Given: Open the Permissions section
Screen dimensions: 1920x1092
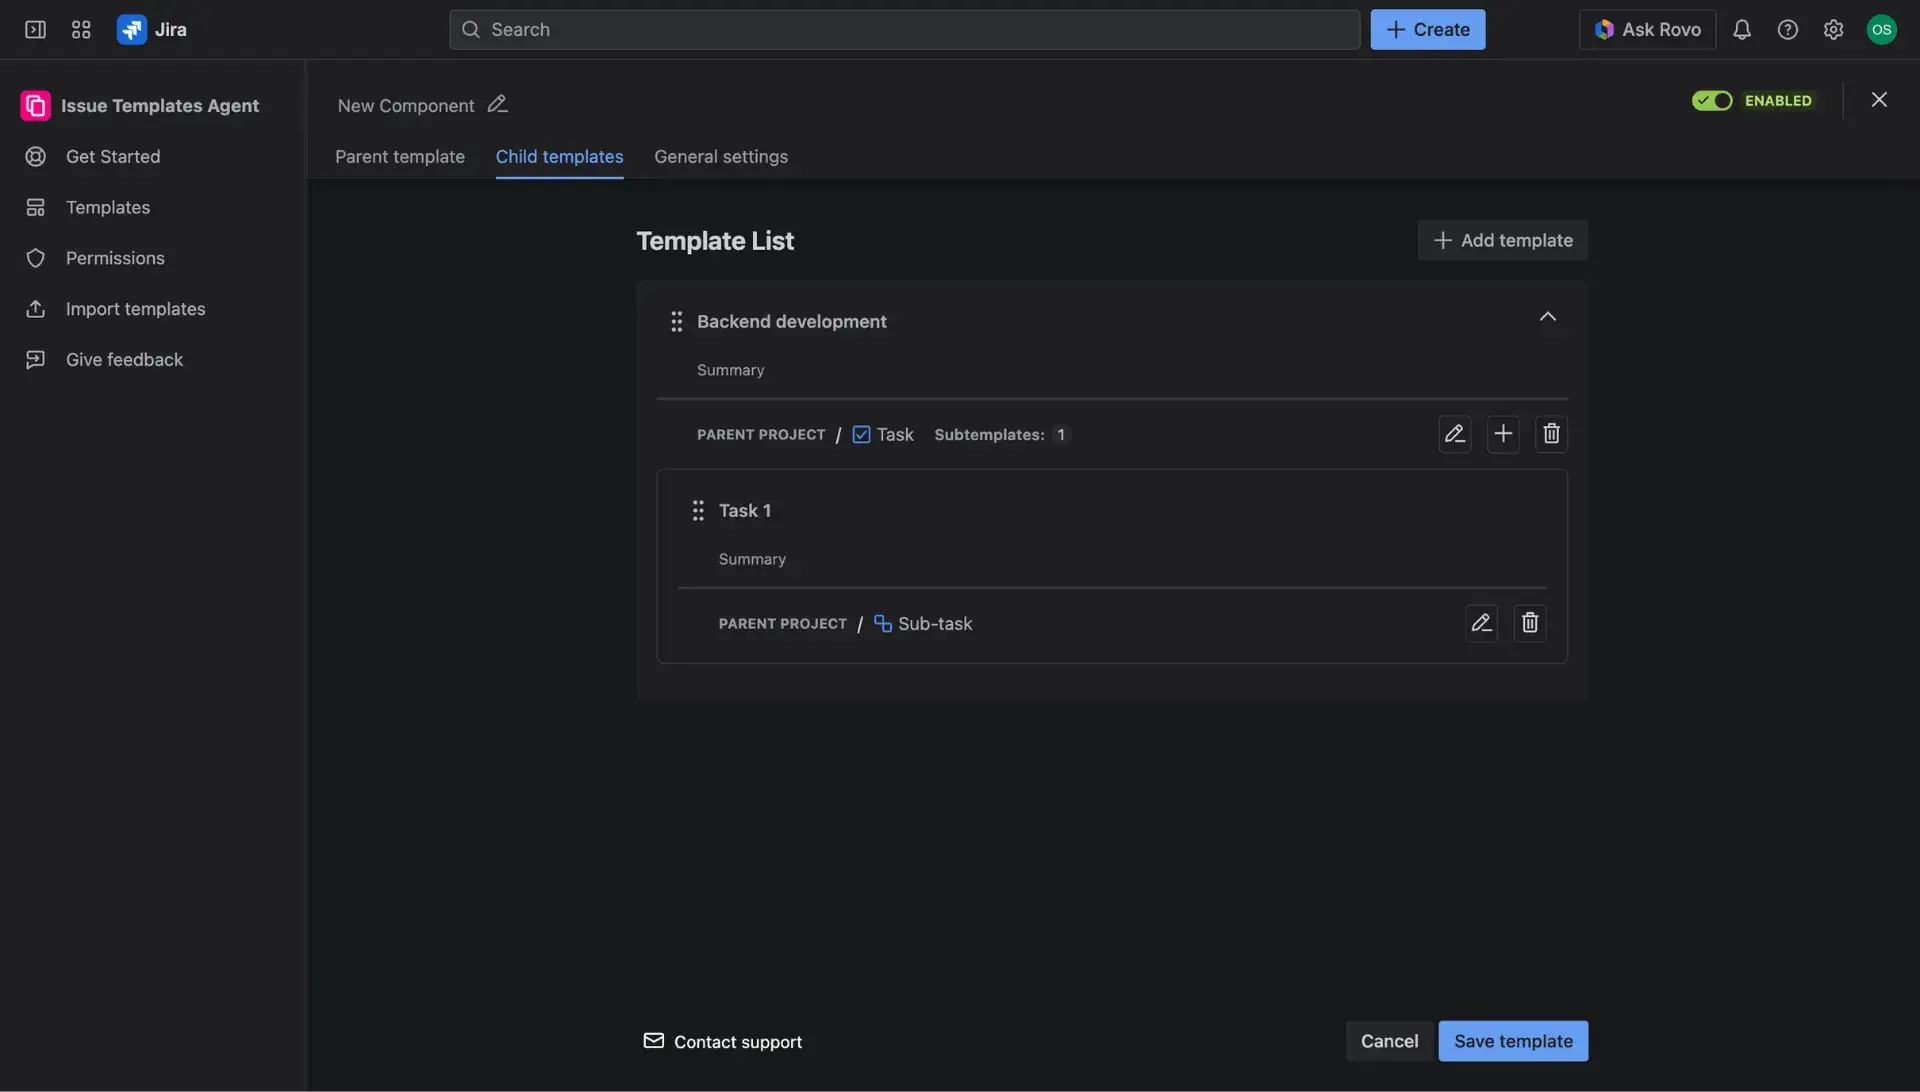Looking at the screenshot, I should [x=115, y=257].
